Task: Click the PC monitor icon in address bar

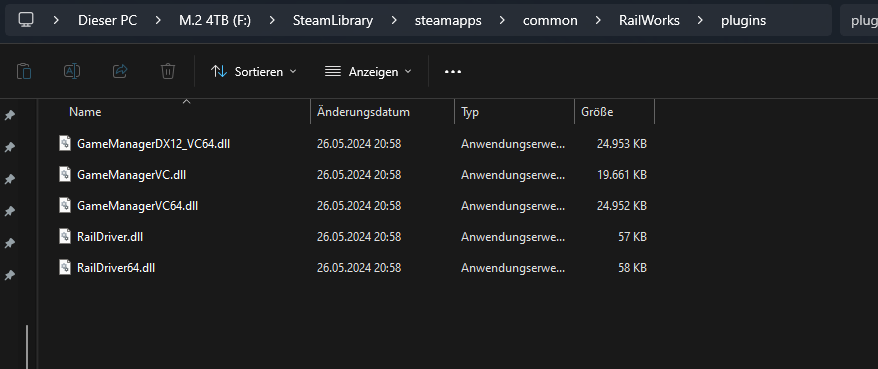Action: click(26, 20)
